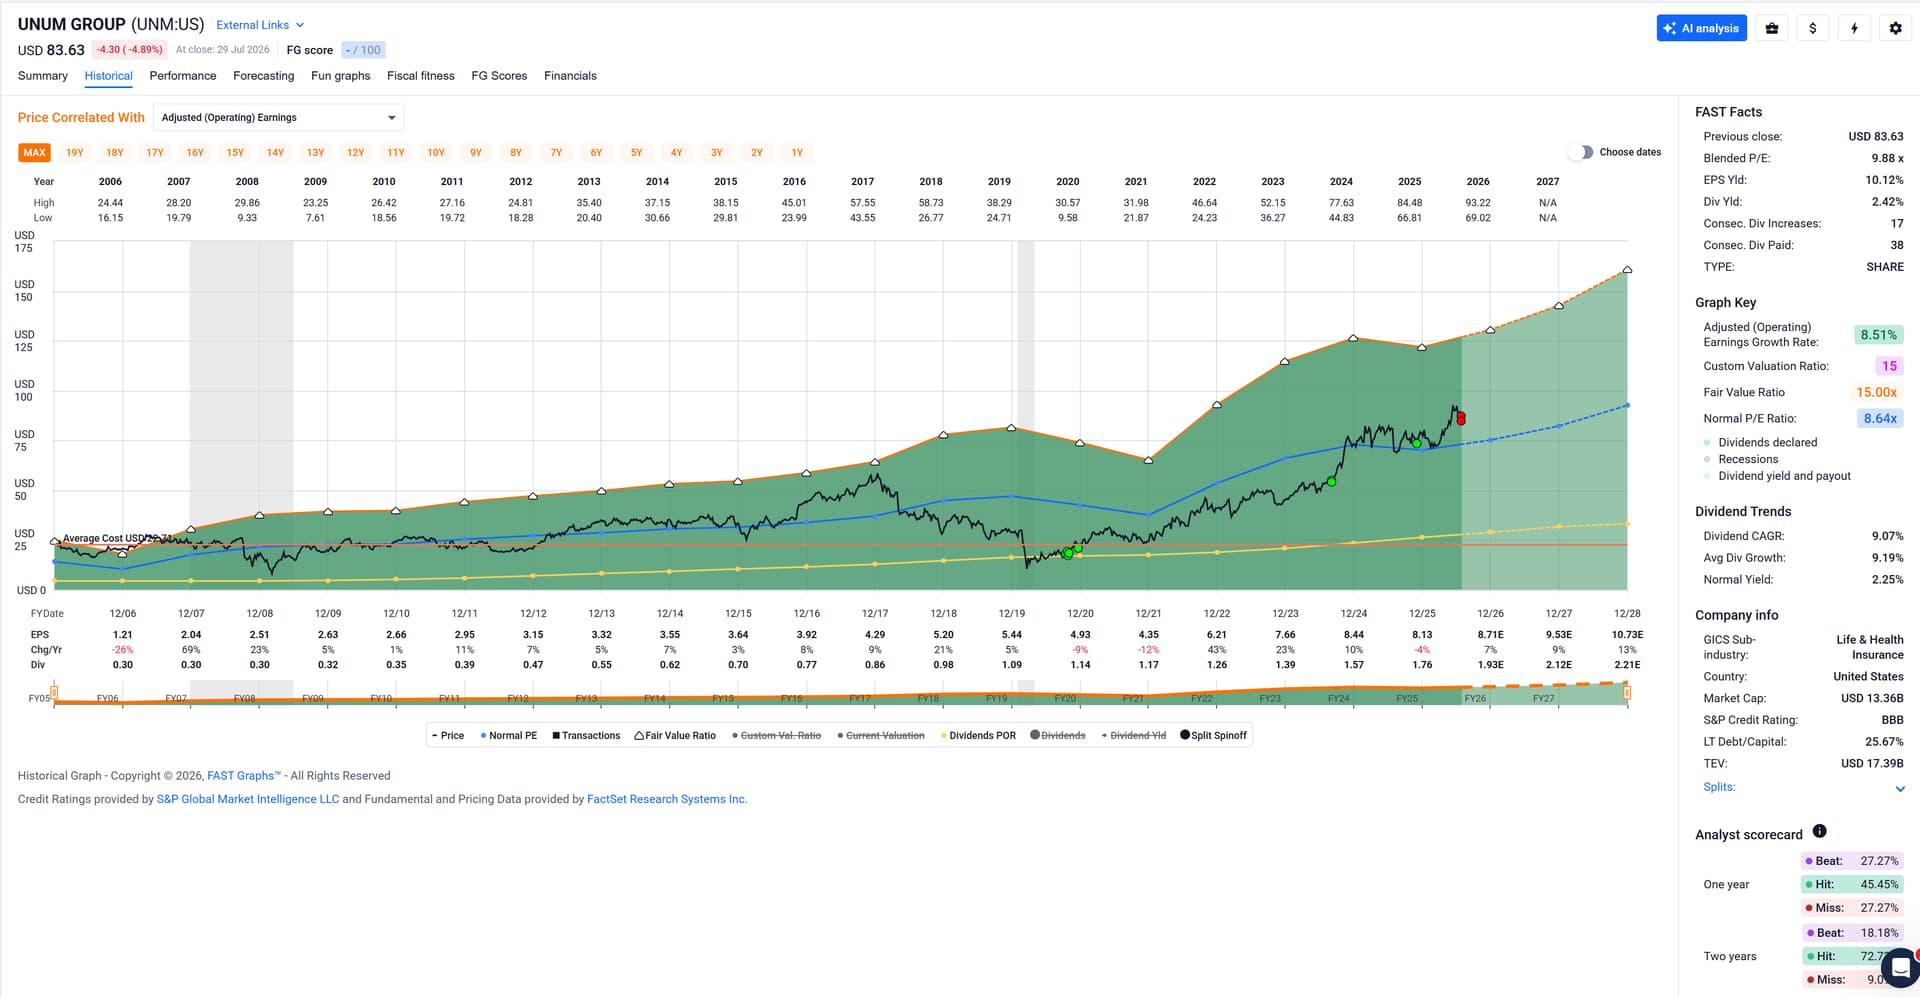The height and width of the screenshot is (997, 1920).
Task: Open S&P Global Market Intelligence LLC link
Action: coord(248,800)
